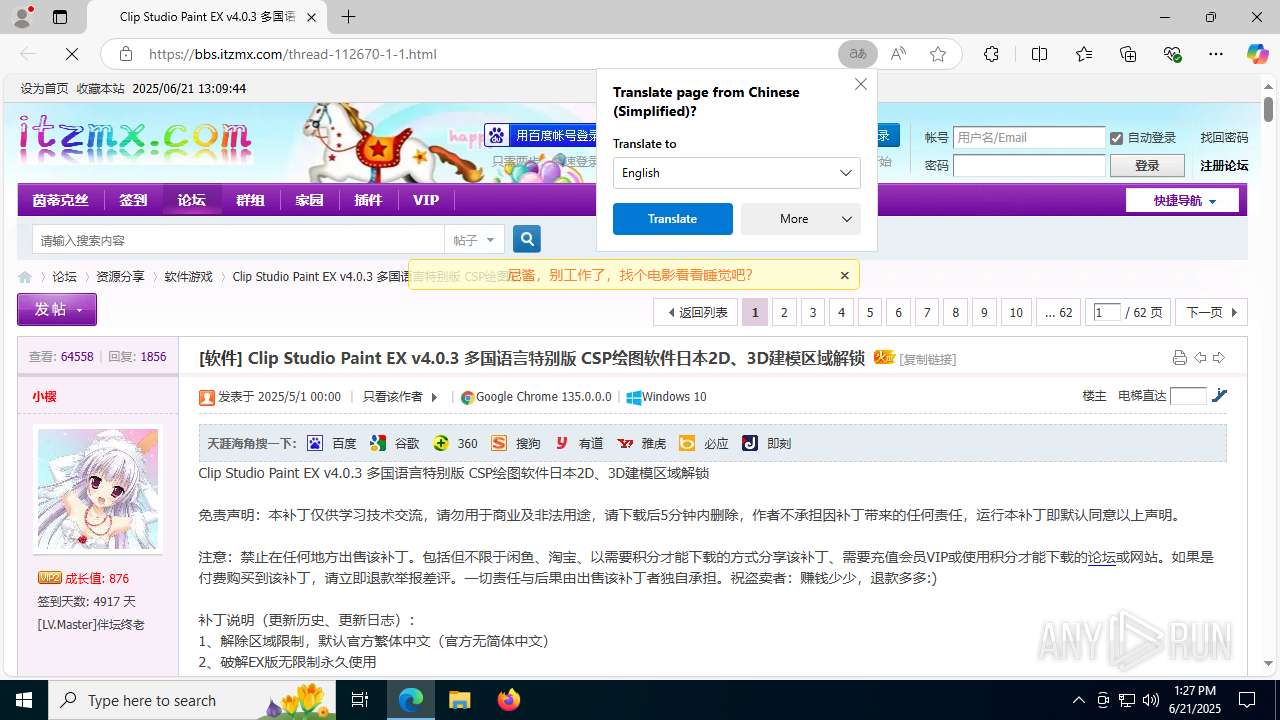Toggle 自动登录 checkbox
This screenshot has width=1280, height=720.
pyautogui.click(x=1116, y=138)
